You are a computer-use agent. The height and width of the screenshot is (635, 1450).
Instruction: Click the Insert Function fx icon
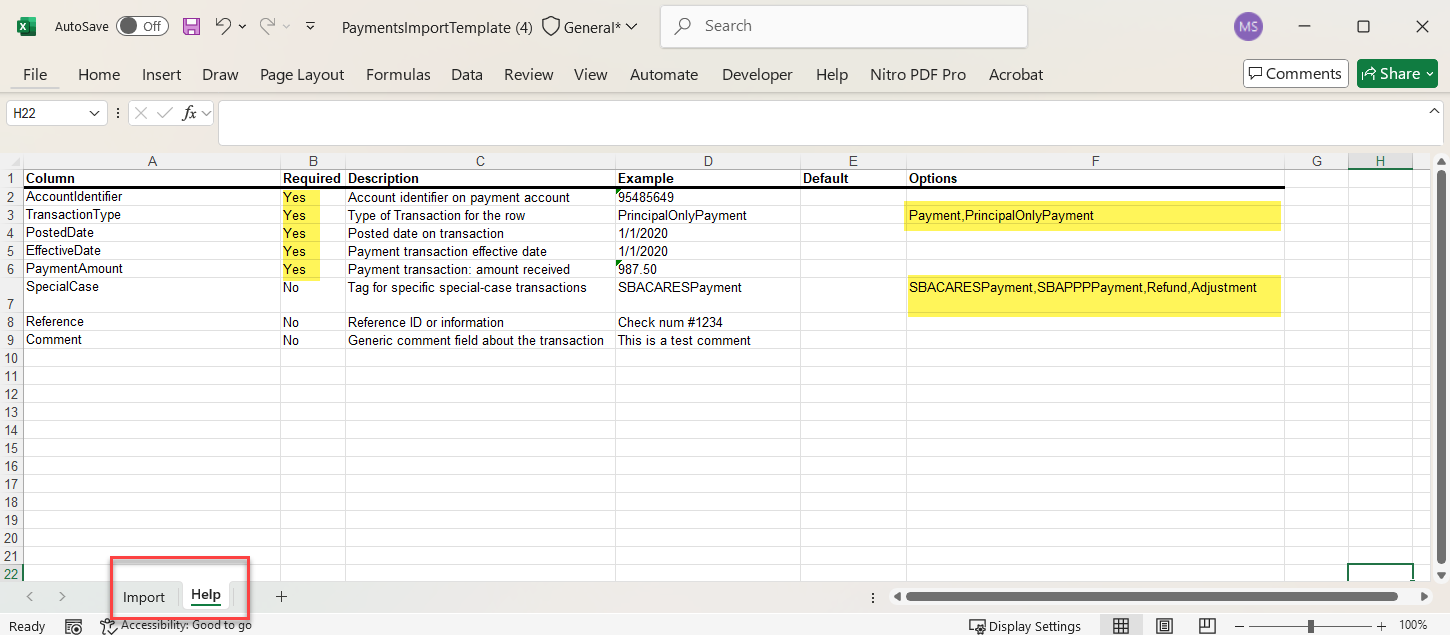click(189, 113)
